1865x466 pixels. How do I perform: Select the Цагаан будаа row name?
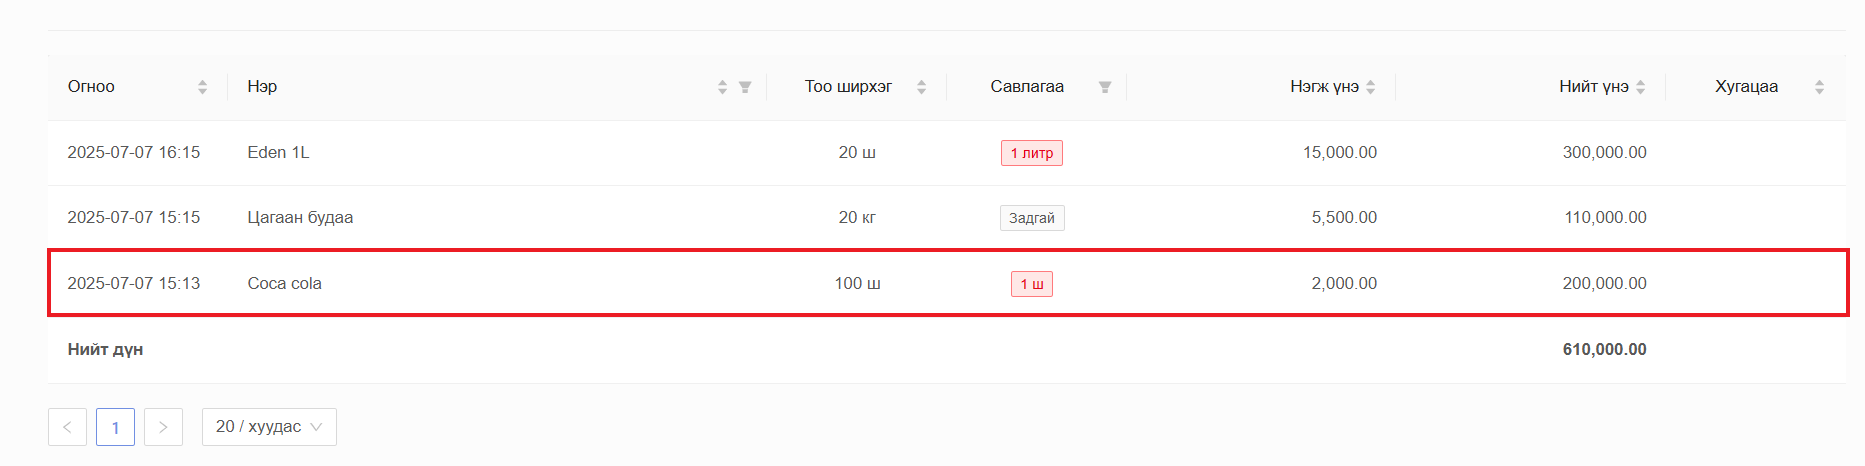click(x=300, y=217)
